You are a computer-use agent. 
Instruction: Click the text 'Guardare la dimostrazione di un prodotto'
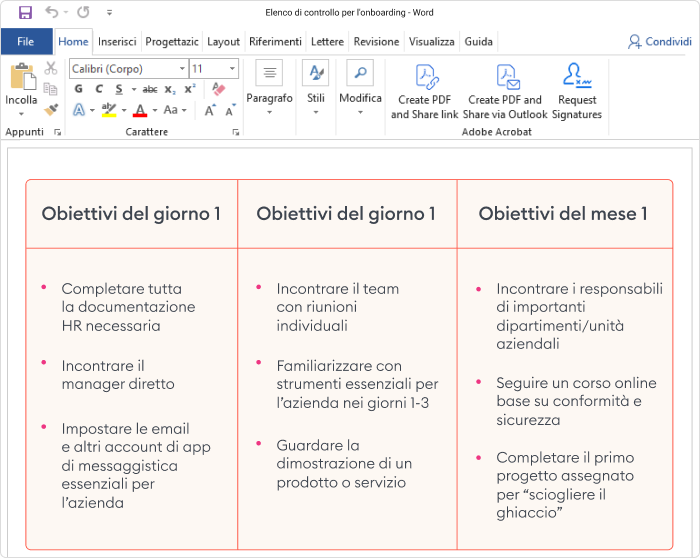[344, 464]
